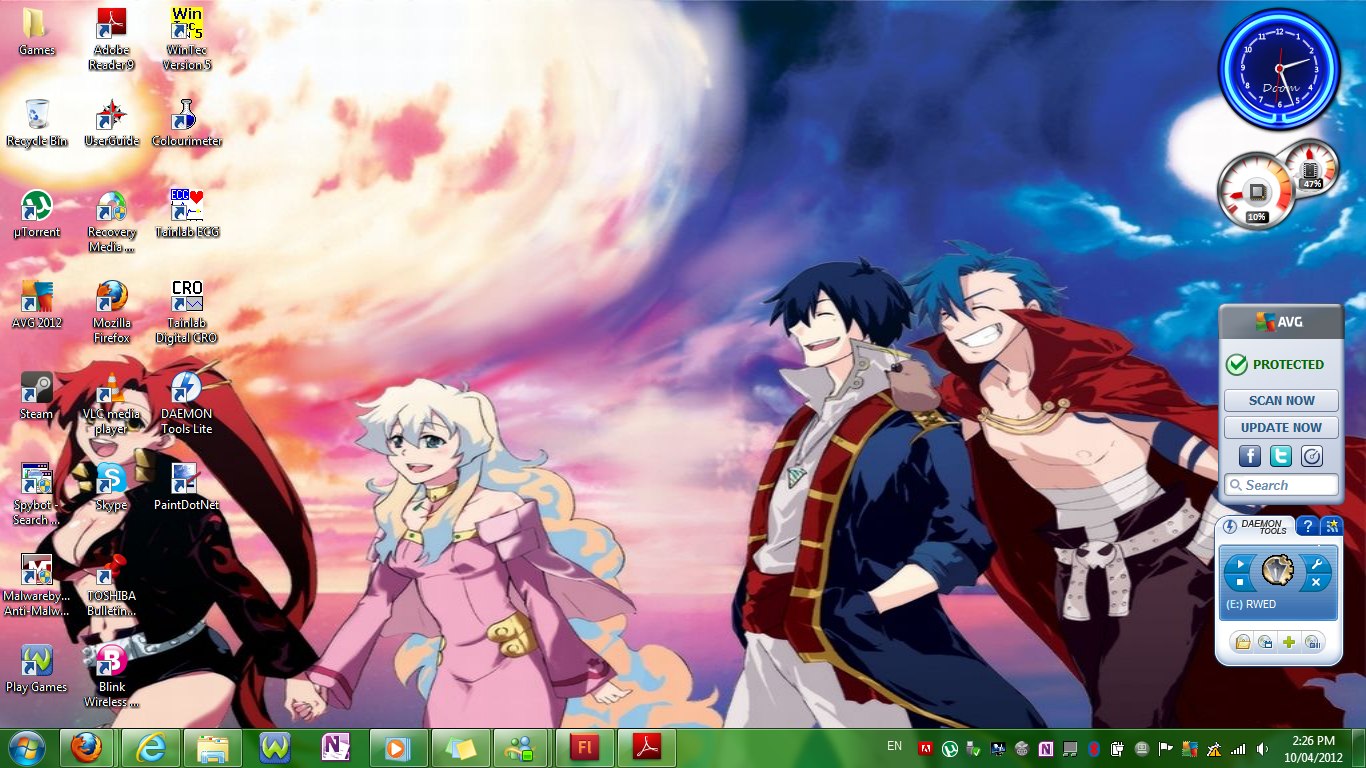Open Windows Explorer from taskbar
Viewport: 1366px width, 768px height.
(213, 748)
